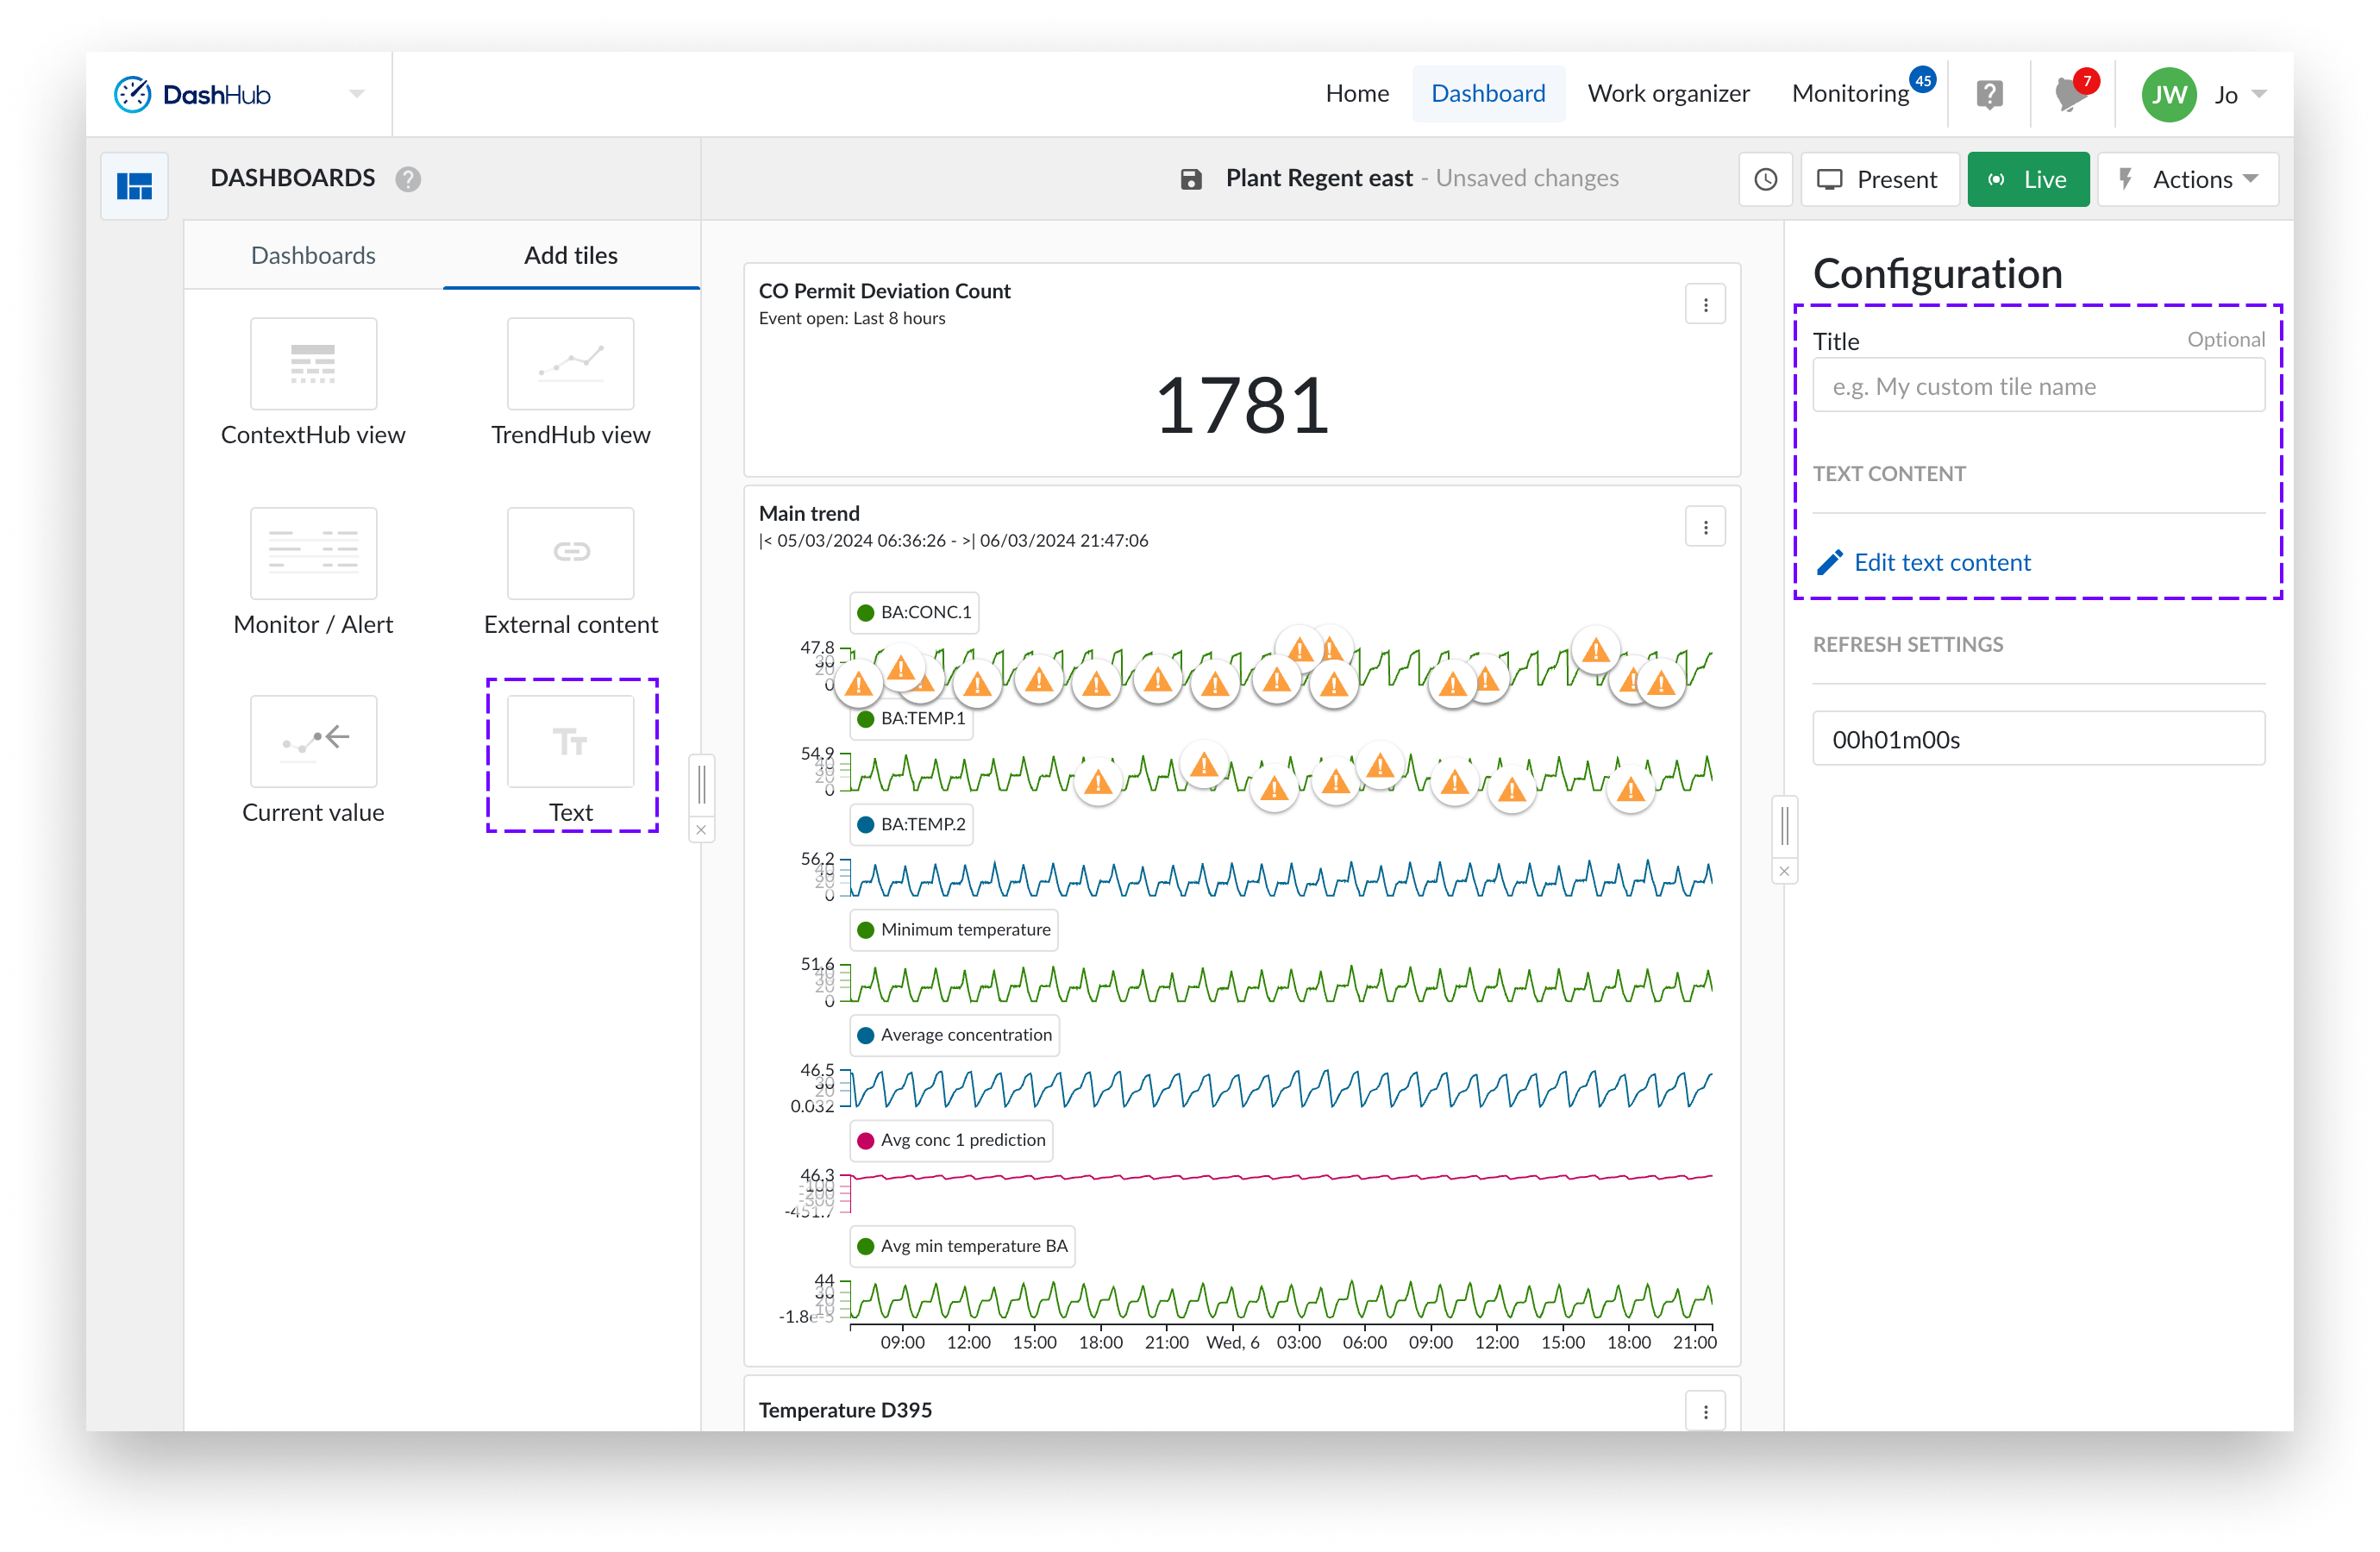Click the JW user avatar
This screenshot has width=2380, height=1552.
pos(2168,94)
